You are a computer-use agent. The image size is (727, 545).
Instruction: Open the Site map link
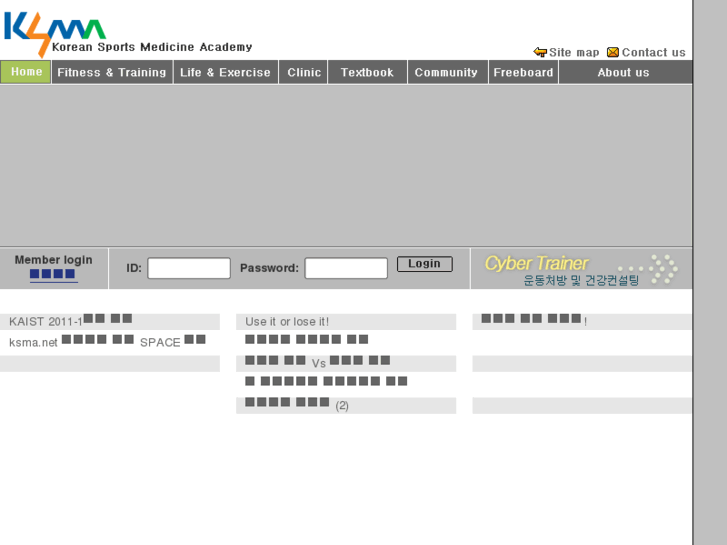pos(574,52)
